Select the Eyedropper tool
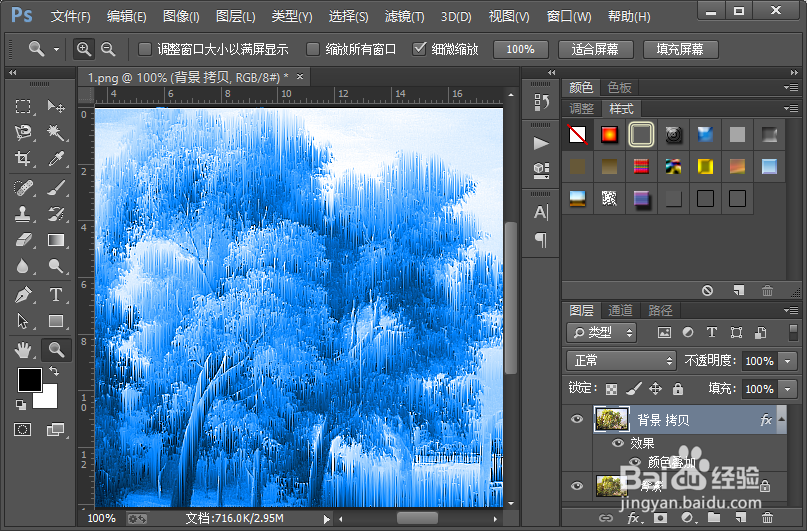 56,158
